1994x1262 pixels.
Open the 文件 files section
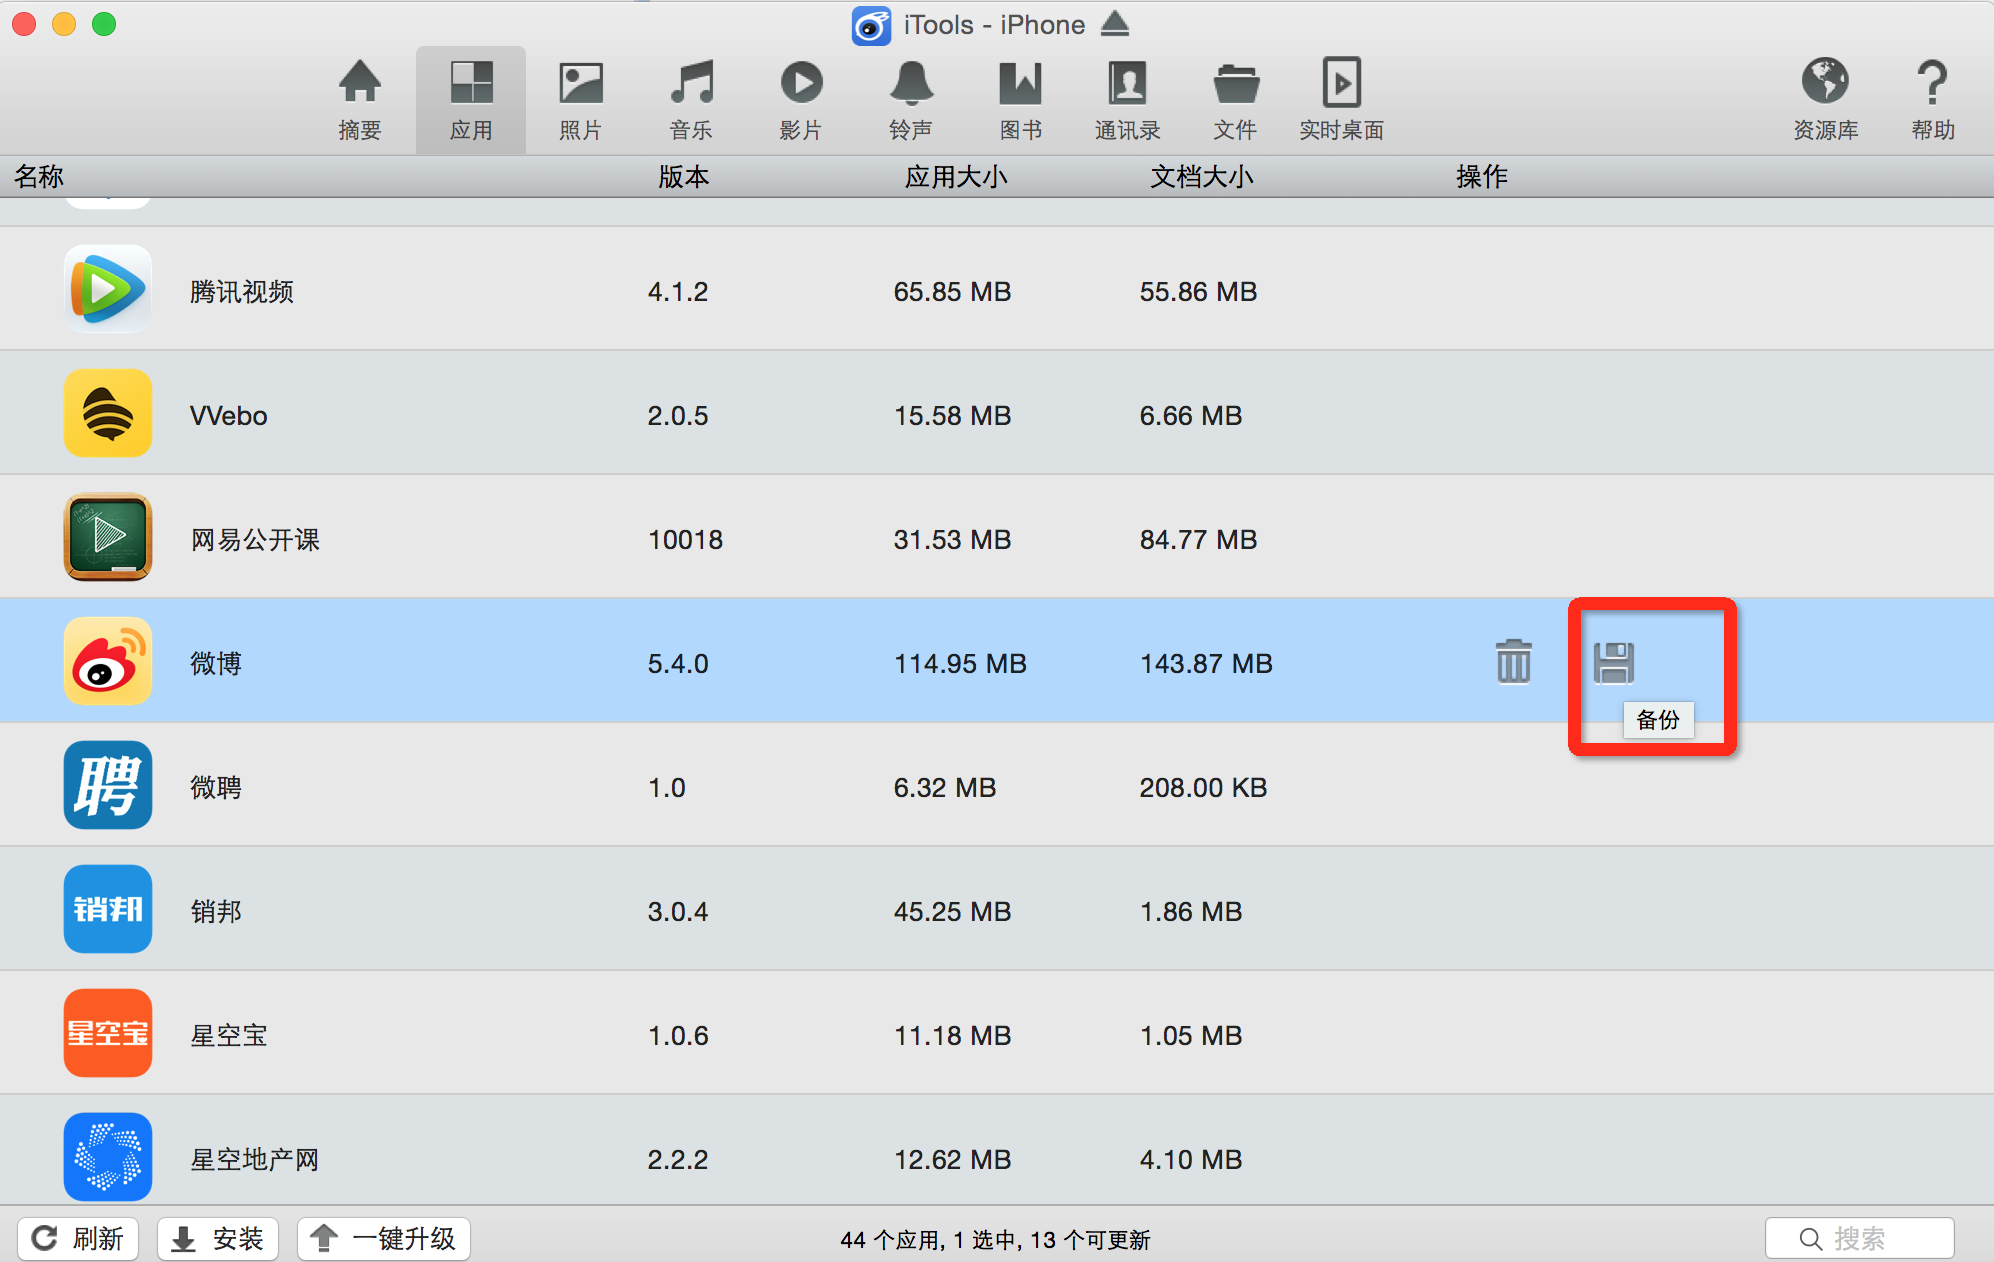tap(1236, 100)
